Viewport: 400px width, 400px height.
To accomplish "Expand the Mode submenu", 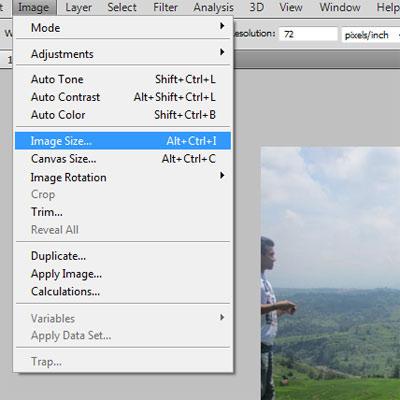I will point(123,28).
